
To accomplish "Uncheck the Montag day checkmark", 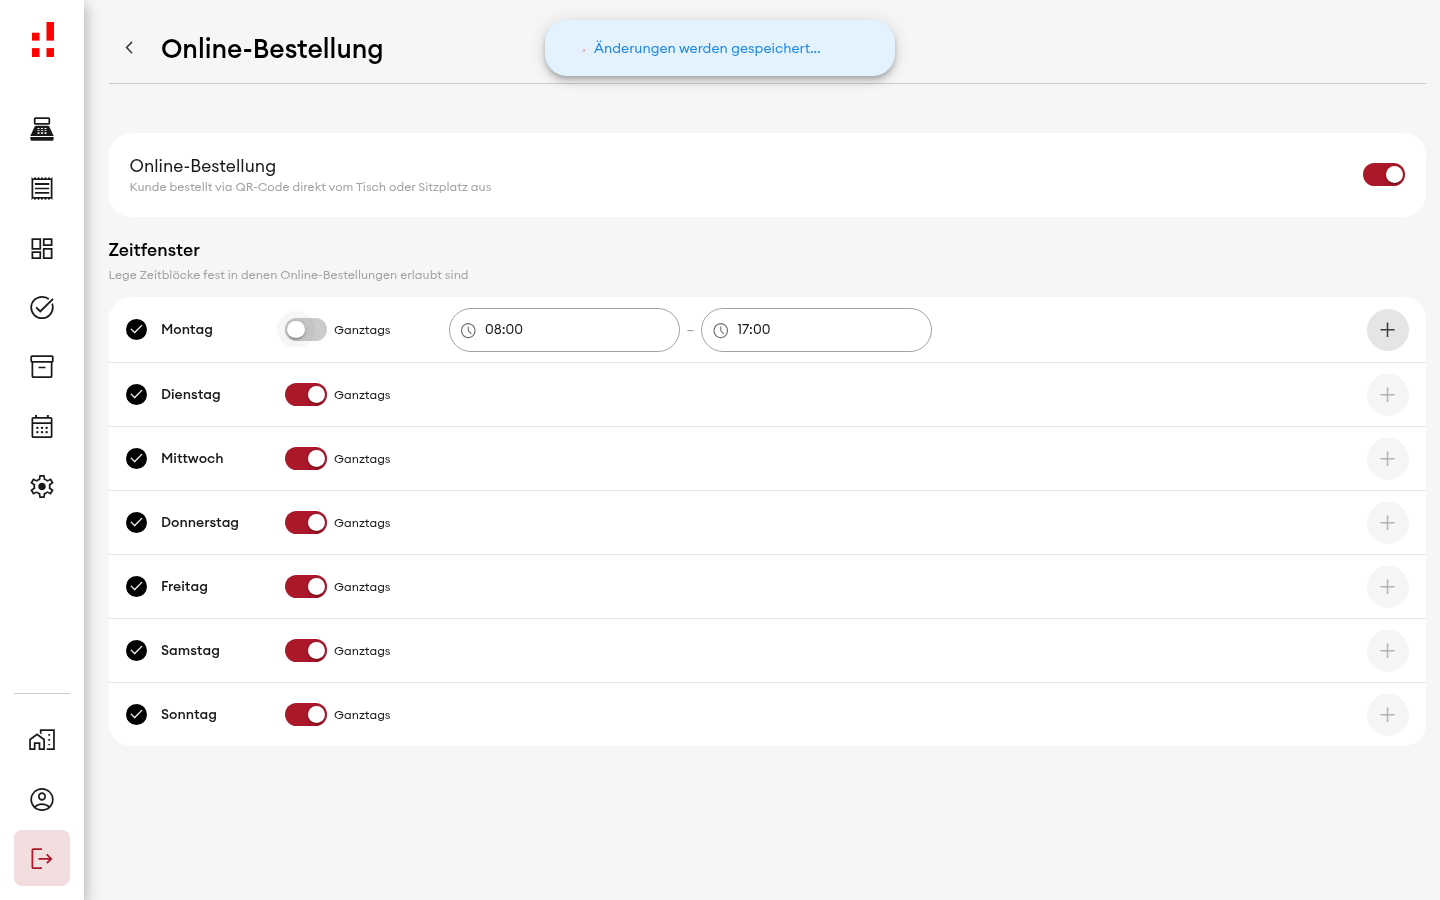I will coord(137,330).
